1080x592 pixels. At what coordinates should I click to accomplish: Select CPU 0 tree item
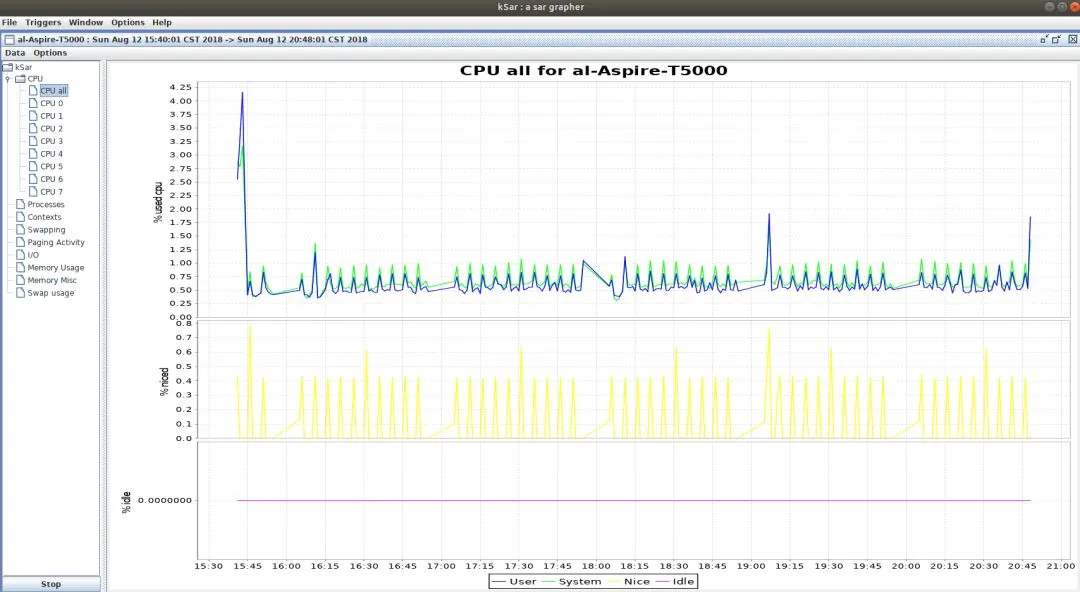[x=52, y=103]
